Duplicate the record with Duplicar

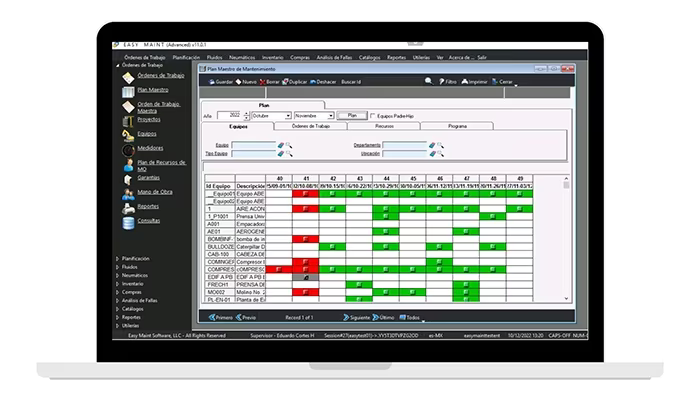[295, 82]
